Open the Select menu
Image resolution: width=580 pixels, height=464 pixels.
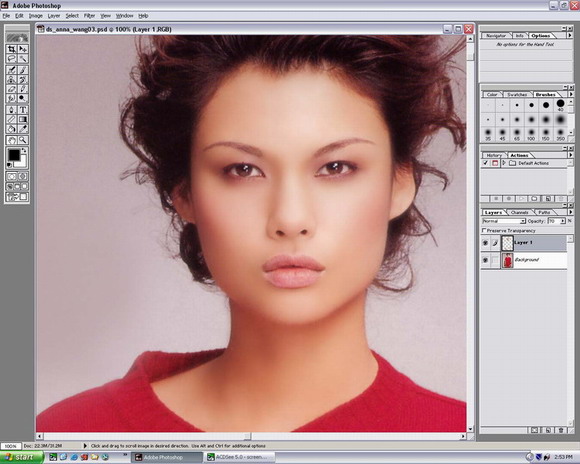[x=72, y=16]
